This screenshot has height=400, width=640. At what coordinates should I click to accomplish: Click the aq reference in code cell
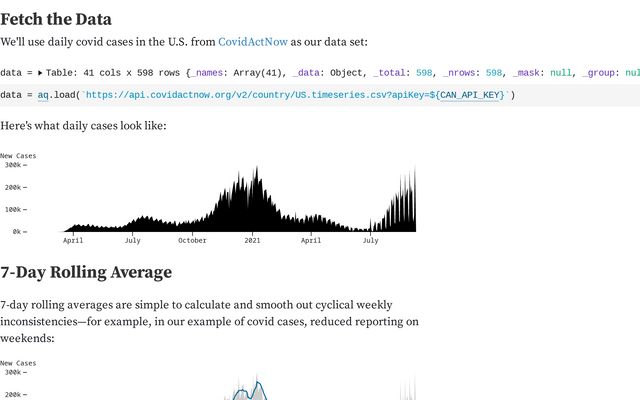[x=43, y=95]
